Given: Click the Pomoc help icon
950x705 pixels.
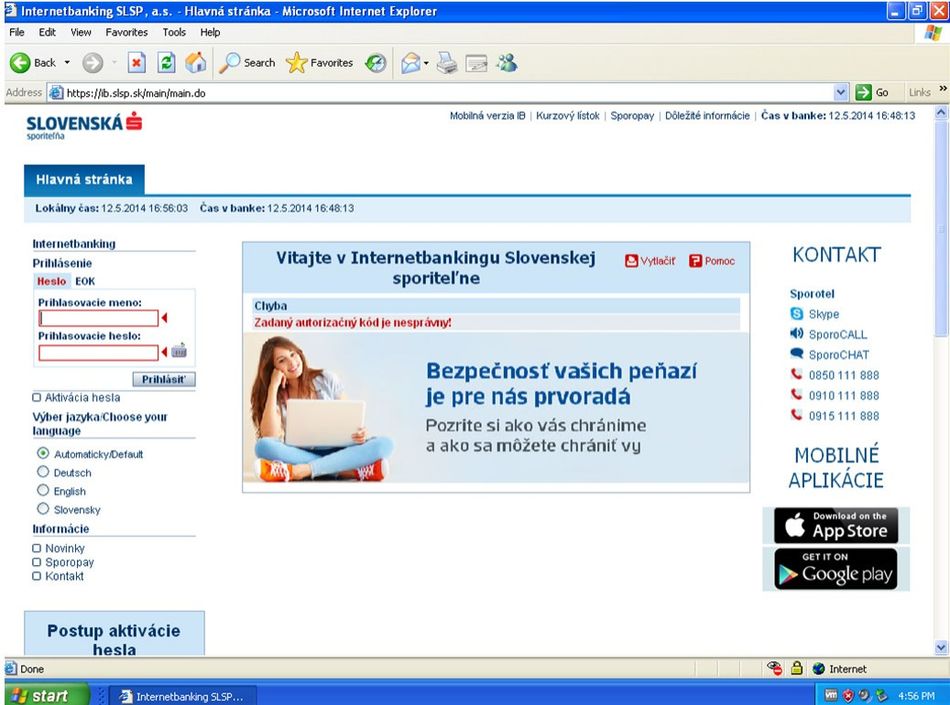Looking at the screenshot, I should [x=695, y=261].
